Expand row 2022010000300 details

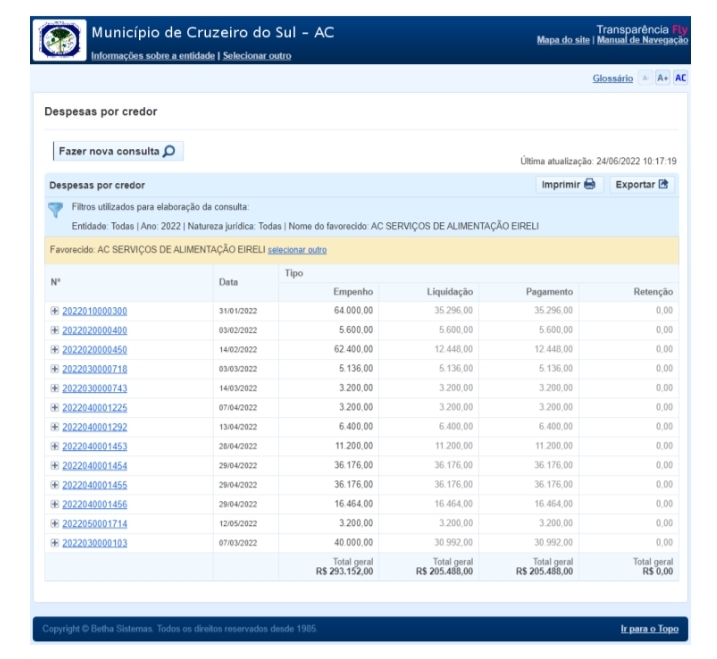[x=55, y=311]
